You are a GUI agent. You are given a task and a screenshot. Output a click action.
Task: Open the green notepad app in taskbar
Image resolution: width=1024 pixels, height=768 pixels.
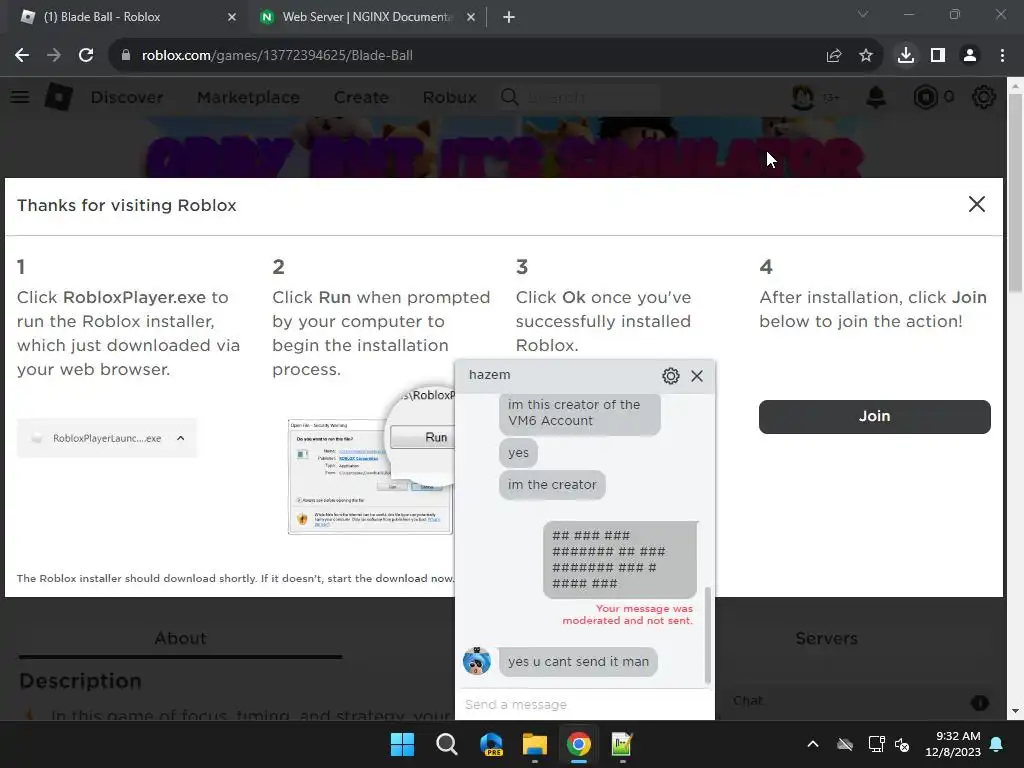pos(622,744)
